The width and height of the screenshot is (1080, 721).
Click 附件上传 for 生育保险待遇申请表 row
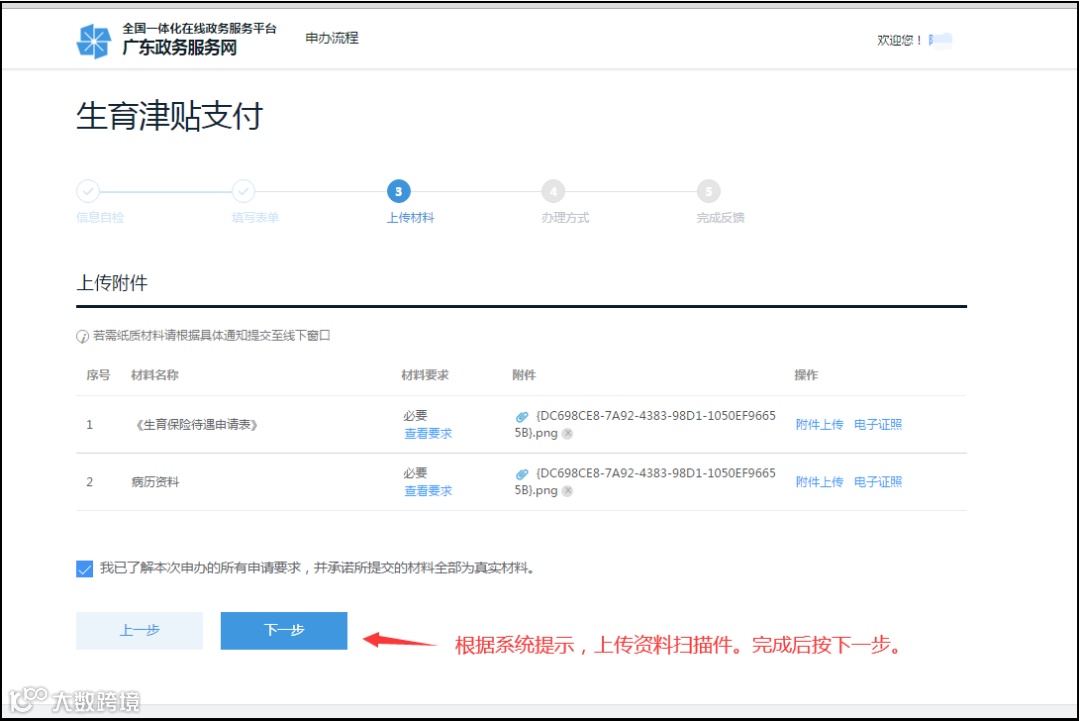[819, 425]
